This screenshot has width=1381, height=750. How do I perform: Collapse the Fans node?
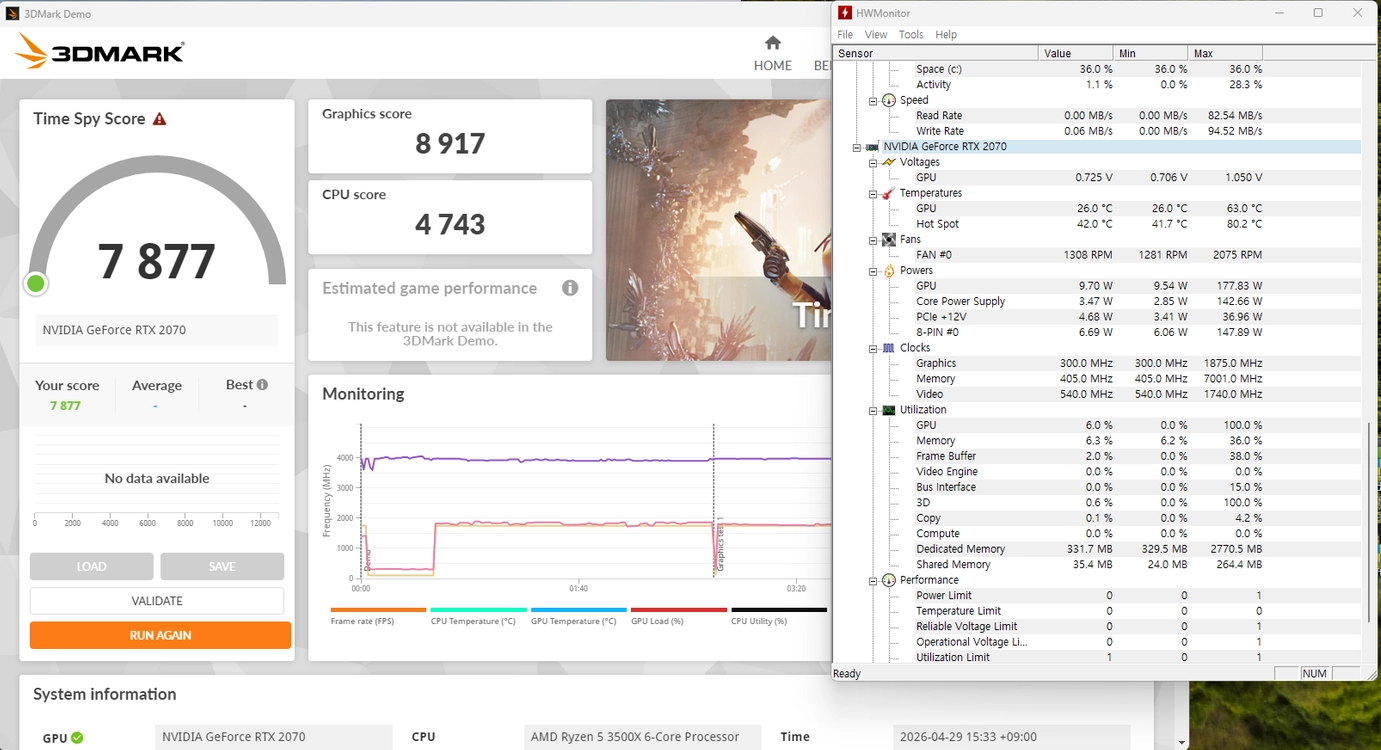coord(873,240)
